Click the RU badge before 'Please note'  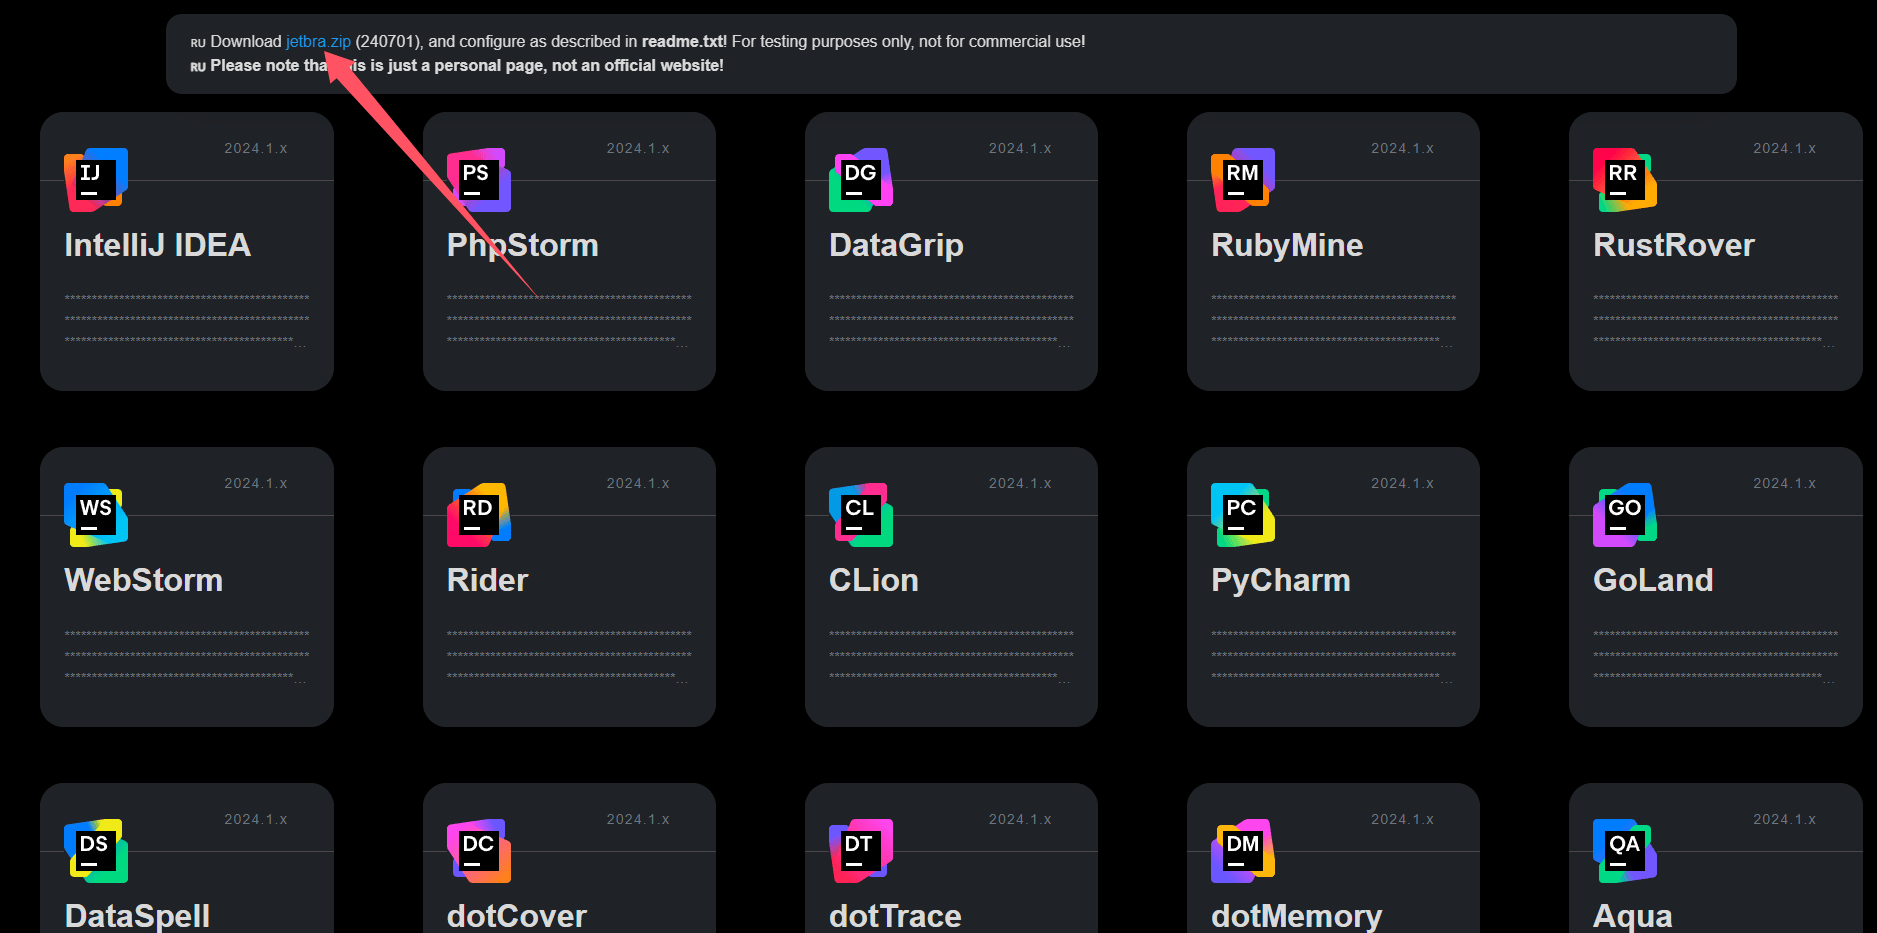click(198, 67)
